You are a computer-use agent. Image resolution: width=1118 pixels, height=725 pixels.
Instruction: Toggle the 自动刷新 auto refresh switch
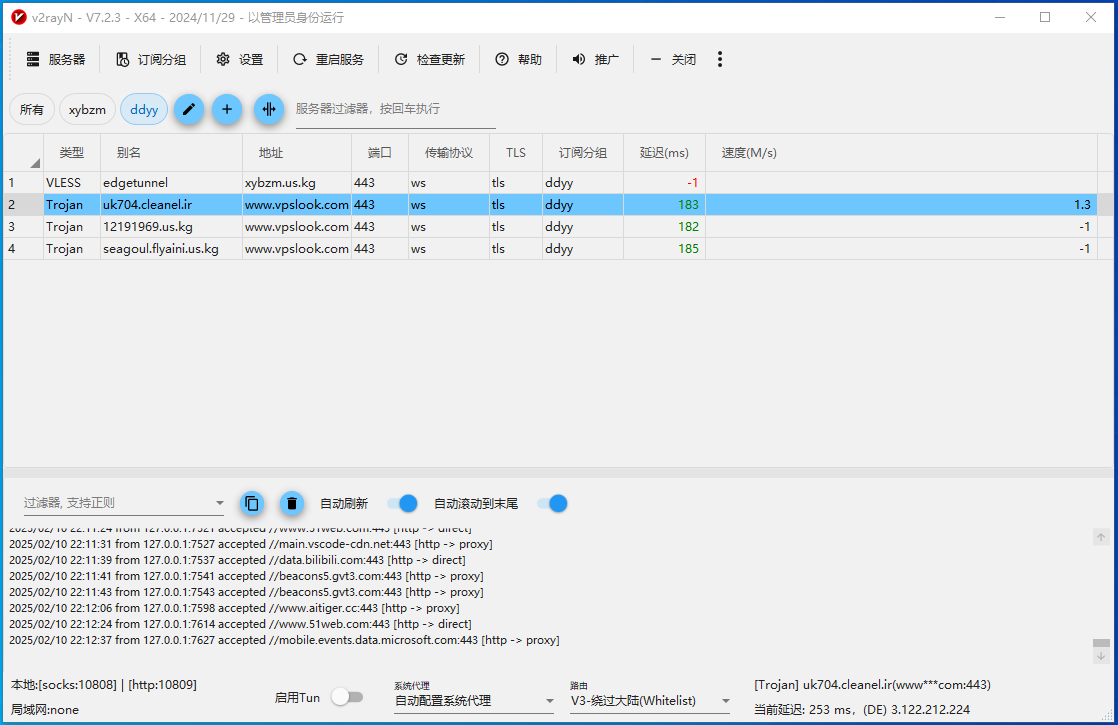pyautogui.click(x=402, y=503)
